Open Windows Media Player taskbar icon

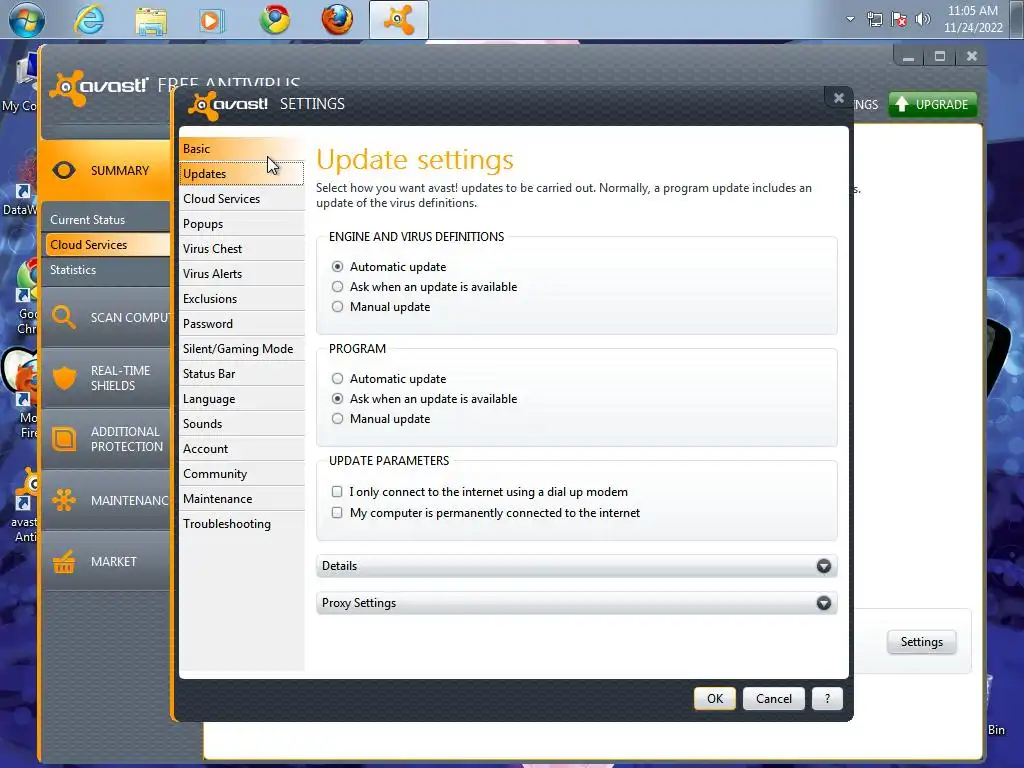(210, 20)
